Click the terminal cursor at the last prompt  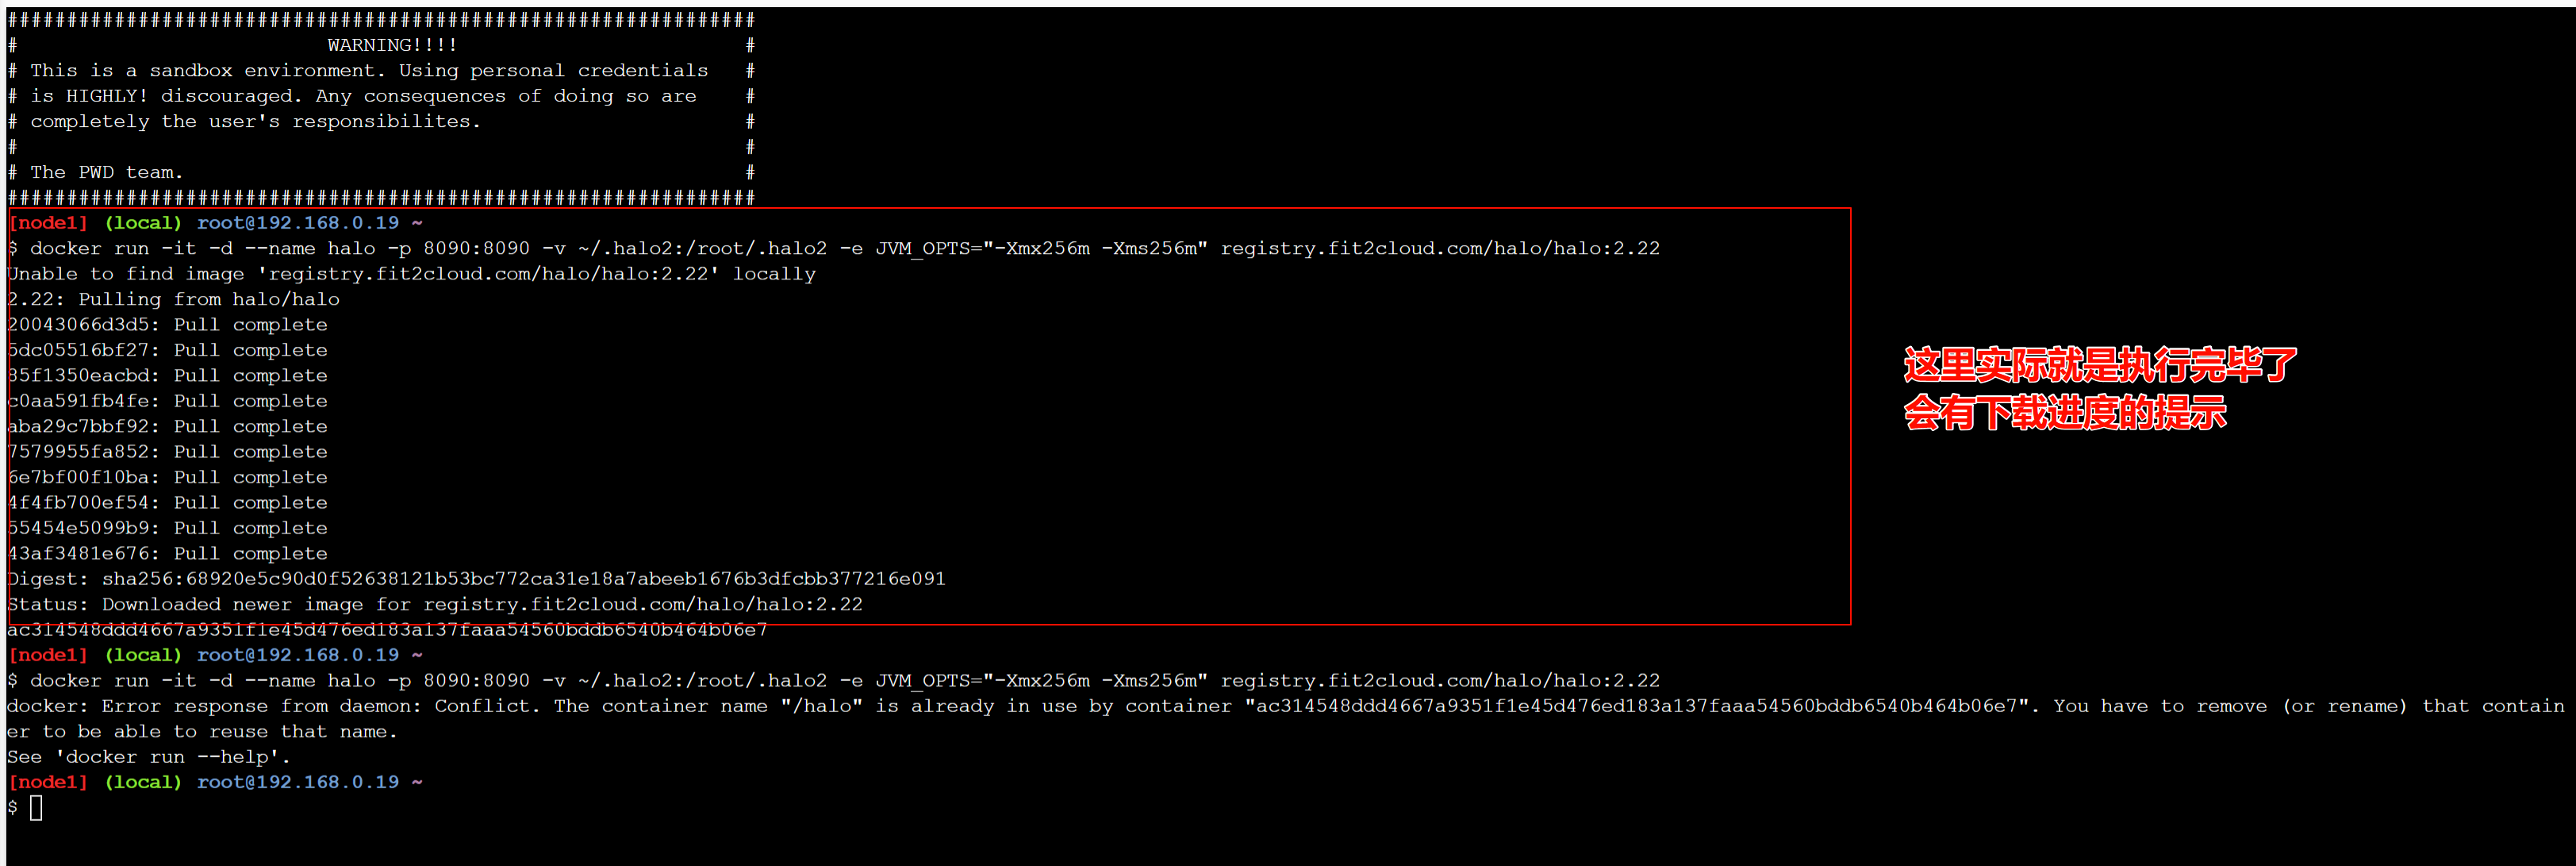coord(36,808)
